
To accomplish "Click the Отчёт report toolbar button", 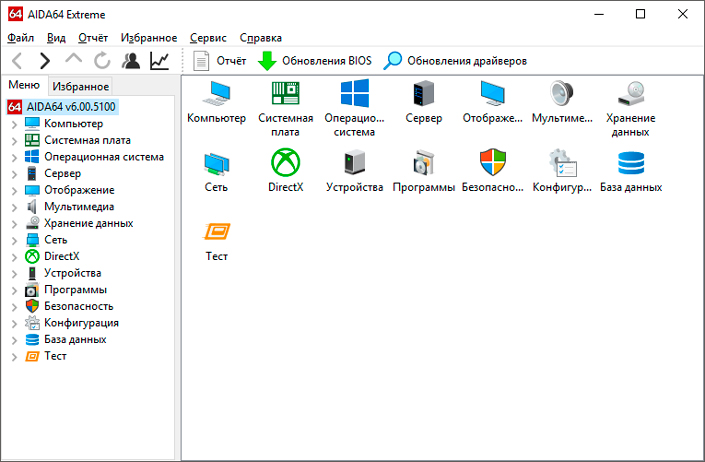I will click(x=219, y=61).
